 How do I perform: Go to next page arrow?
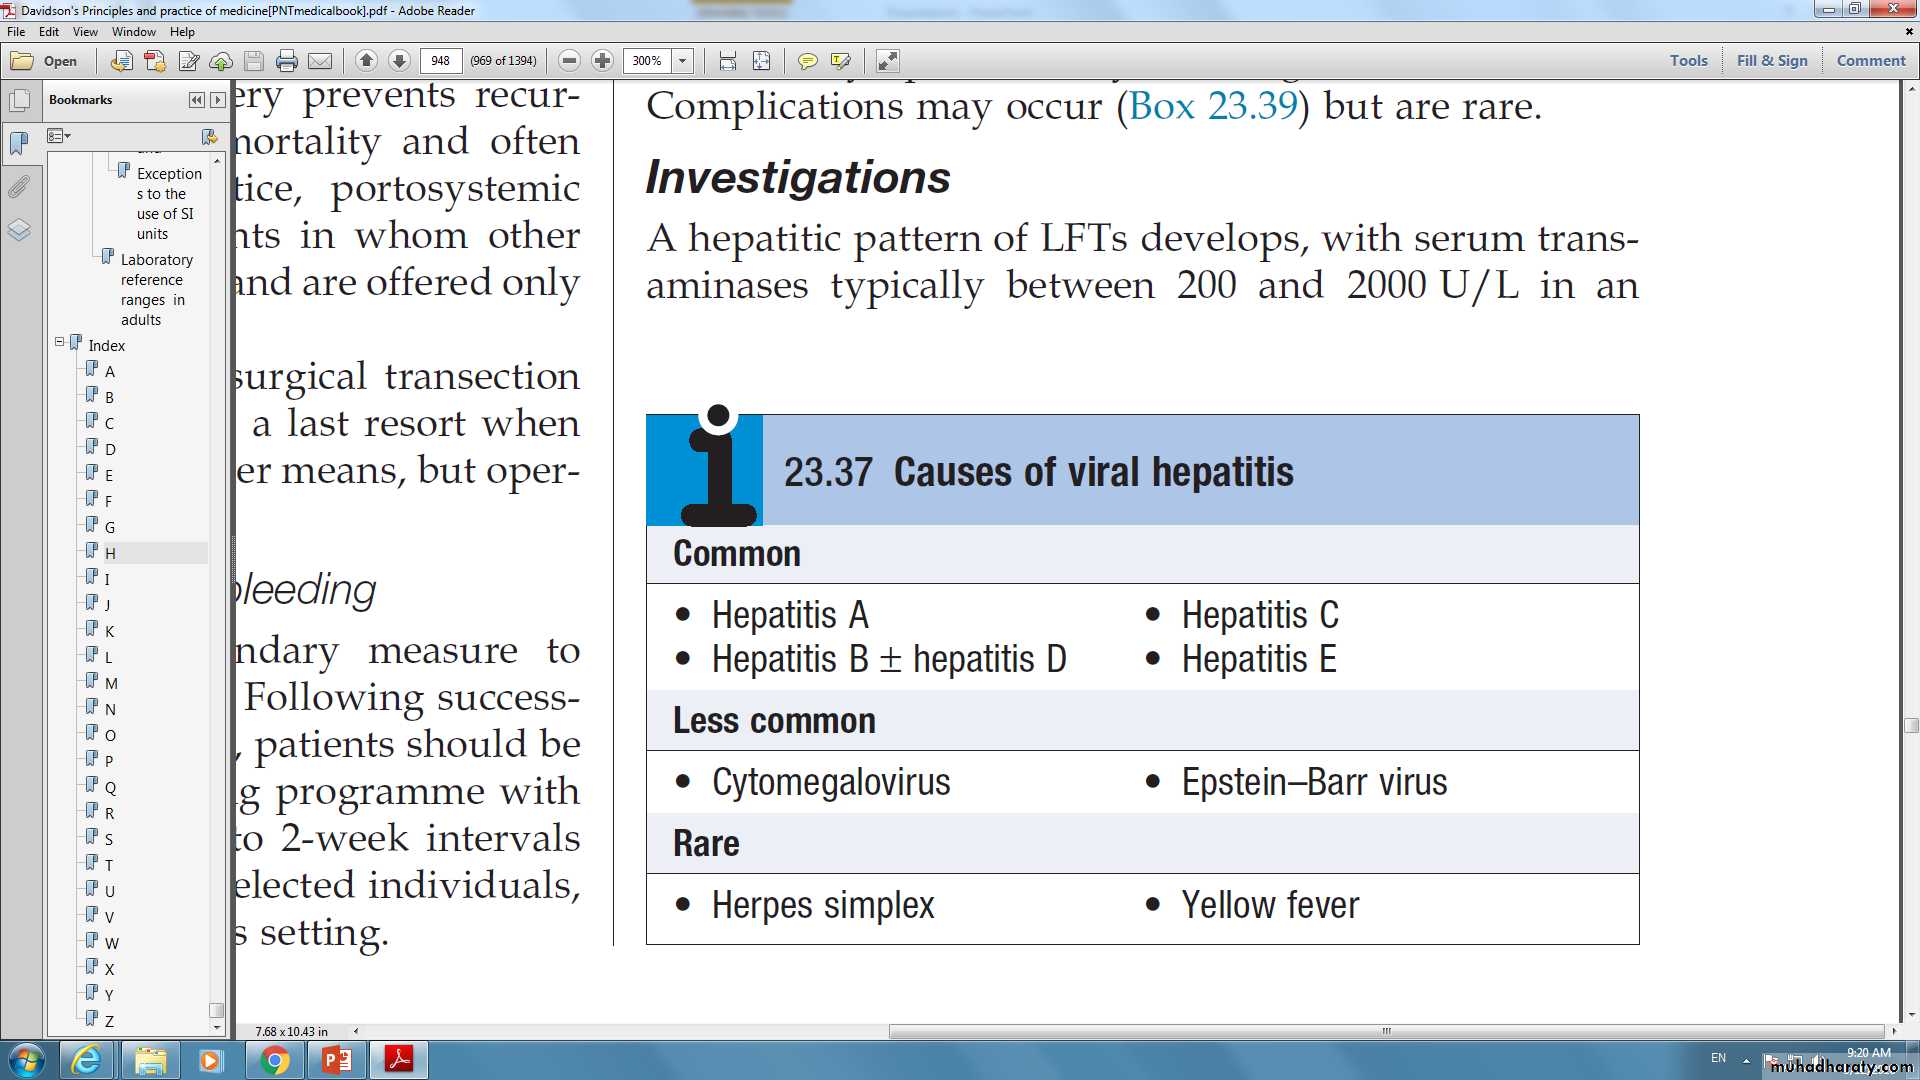pos(399,61)
